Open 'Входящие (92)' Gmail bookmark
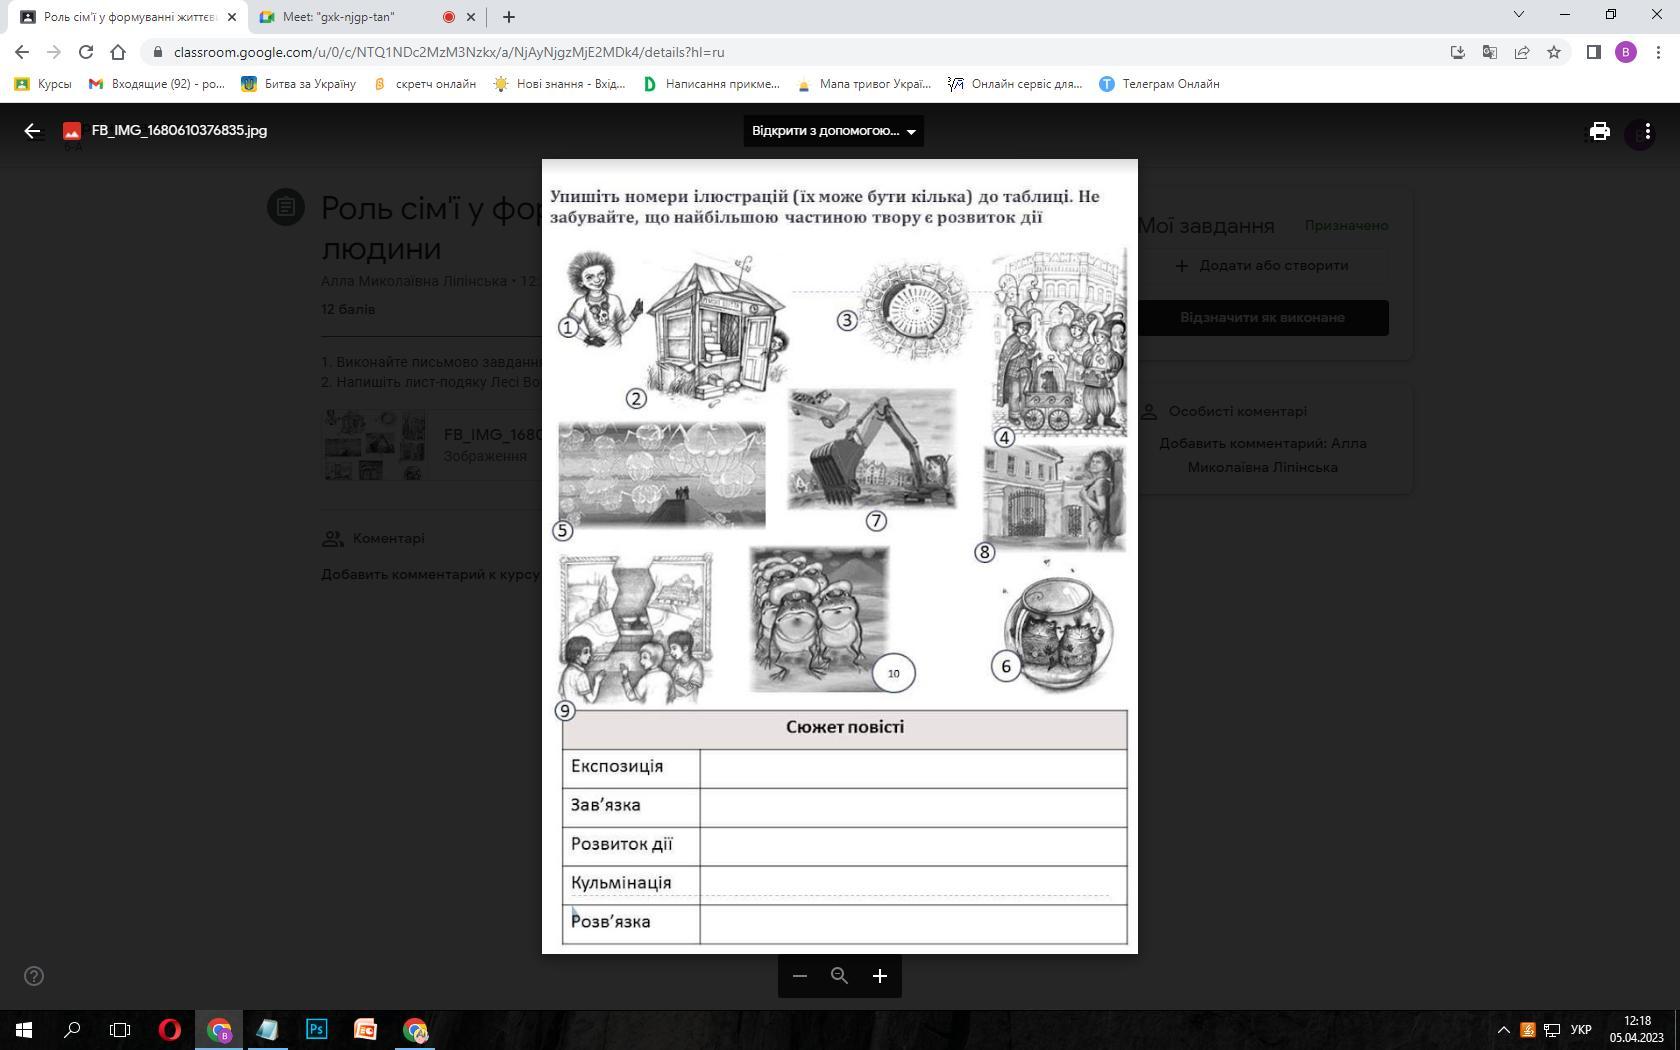The height and width of the screenshot is (1050, 1680). point(157,84)
